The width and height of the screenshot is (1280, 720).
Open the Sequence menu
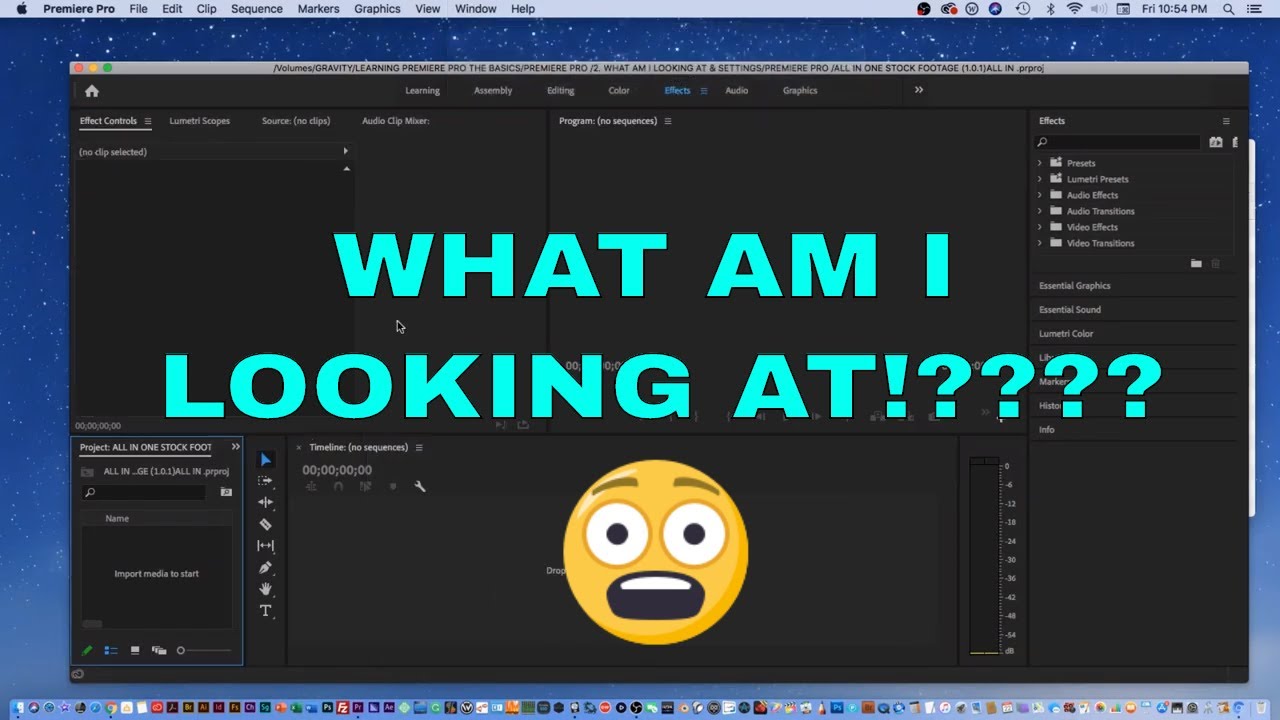[x=257, y=9]
